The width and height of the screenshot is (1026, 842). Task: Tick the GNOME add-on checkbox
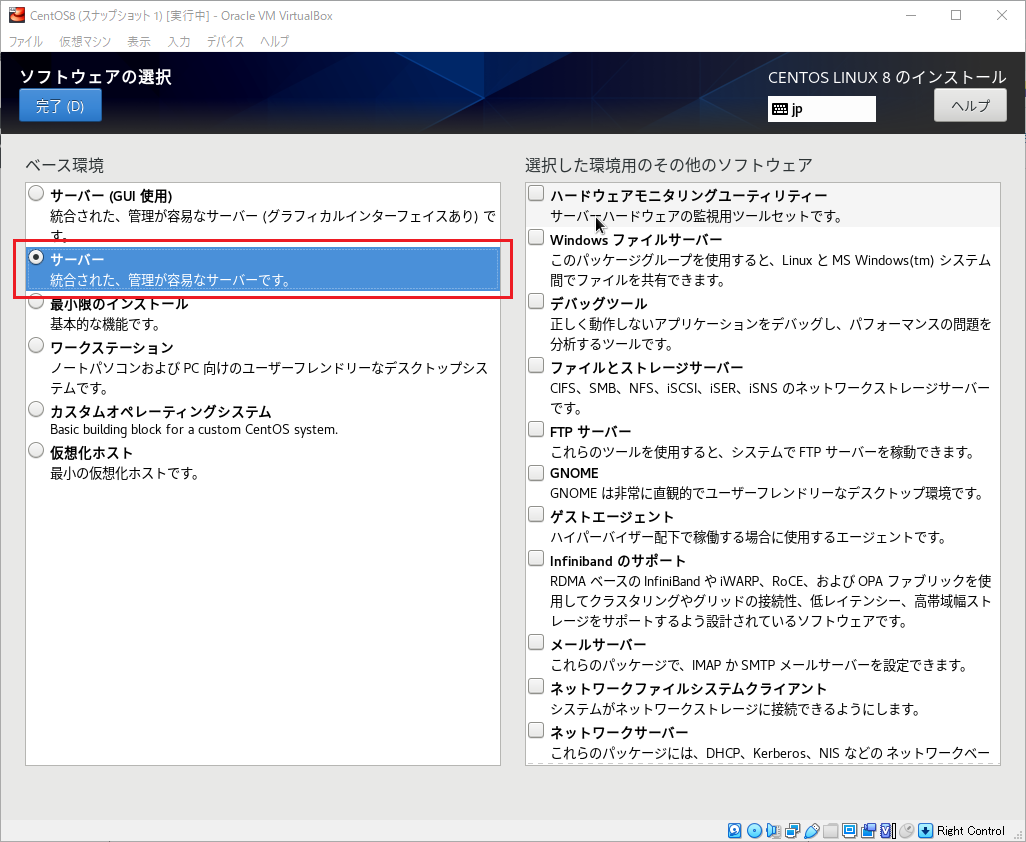(536, 472)
